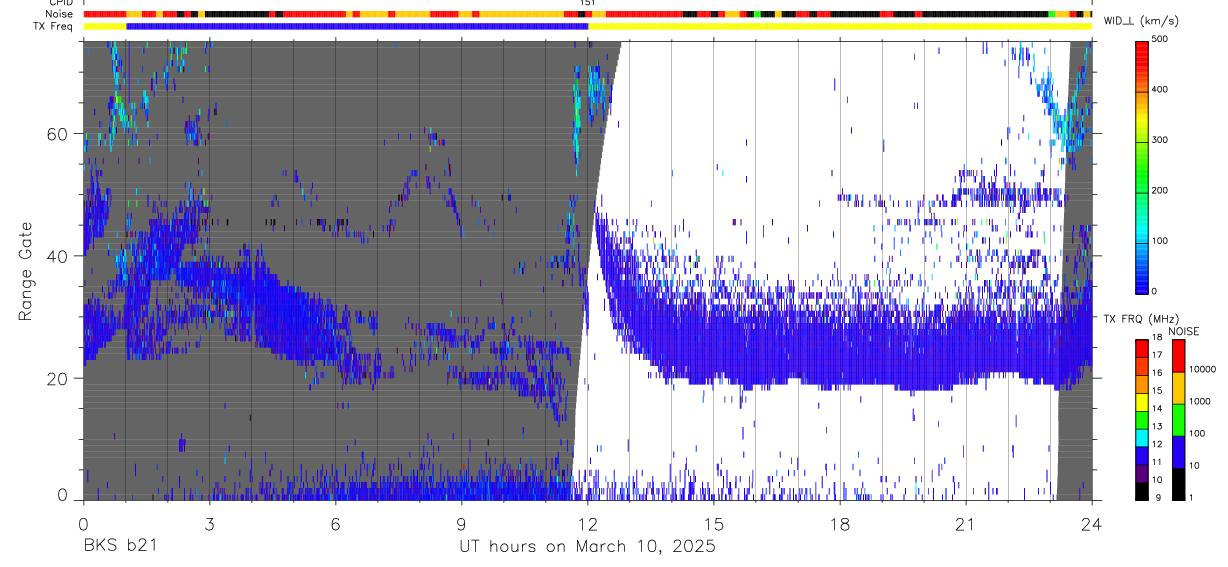Click the '15' tick on UT hours axis
This screenshot has width=1228, height=567.
point(714,523)
